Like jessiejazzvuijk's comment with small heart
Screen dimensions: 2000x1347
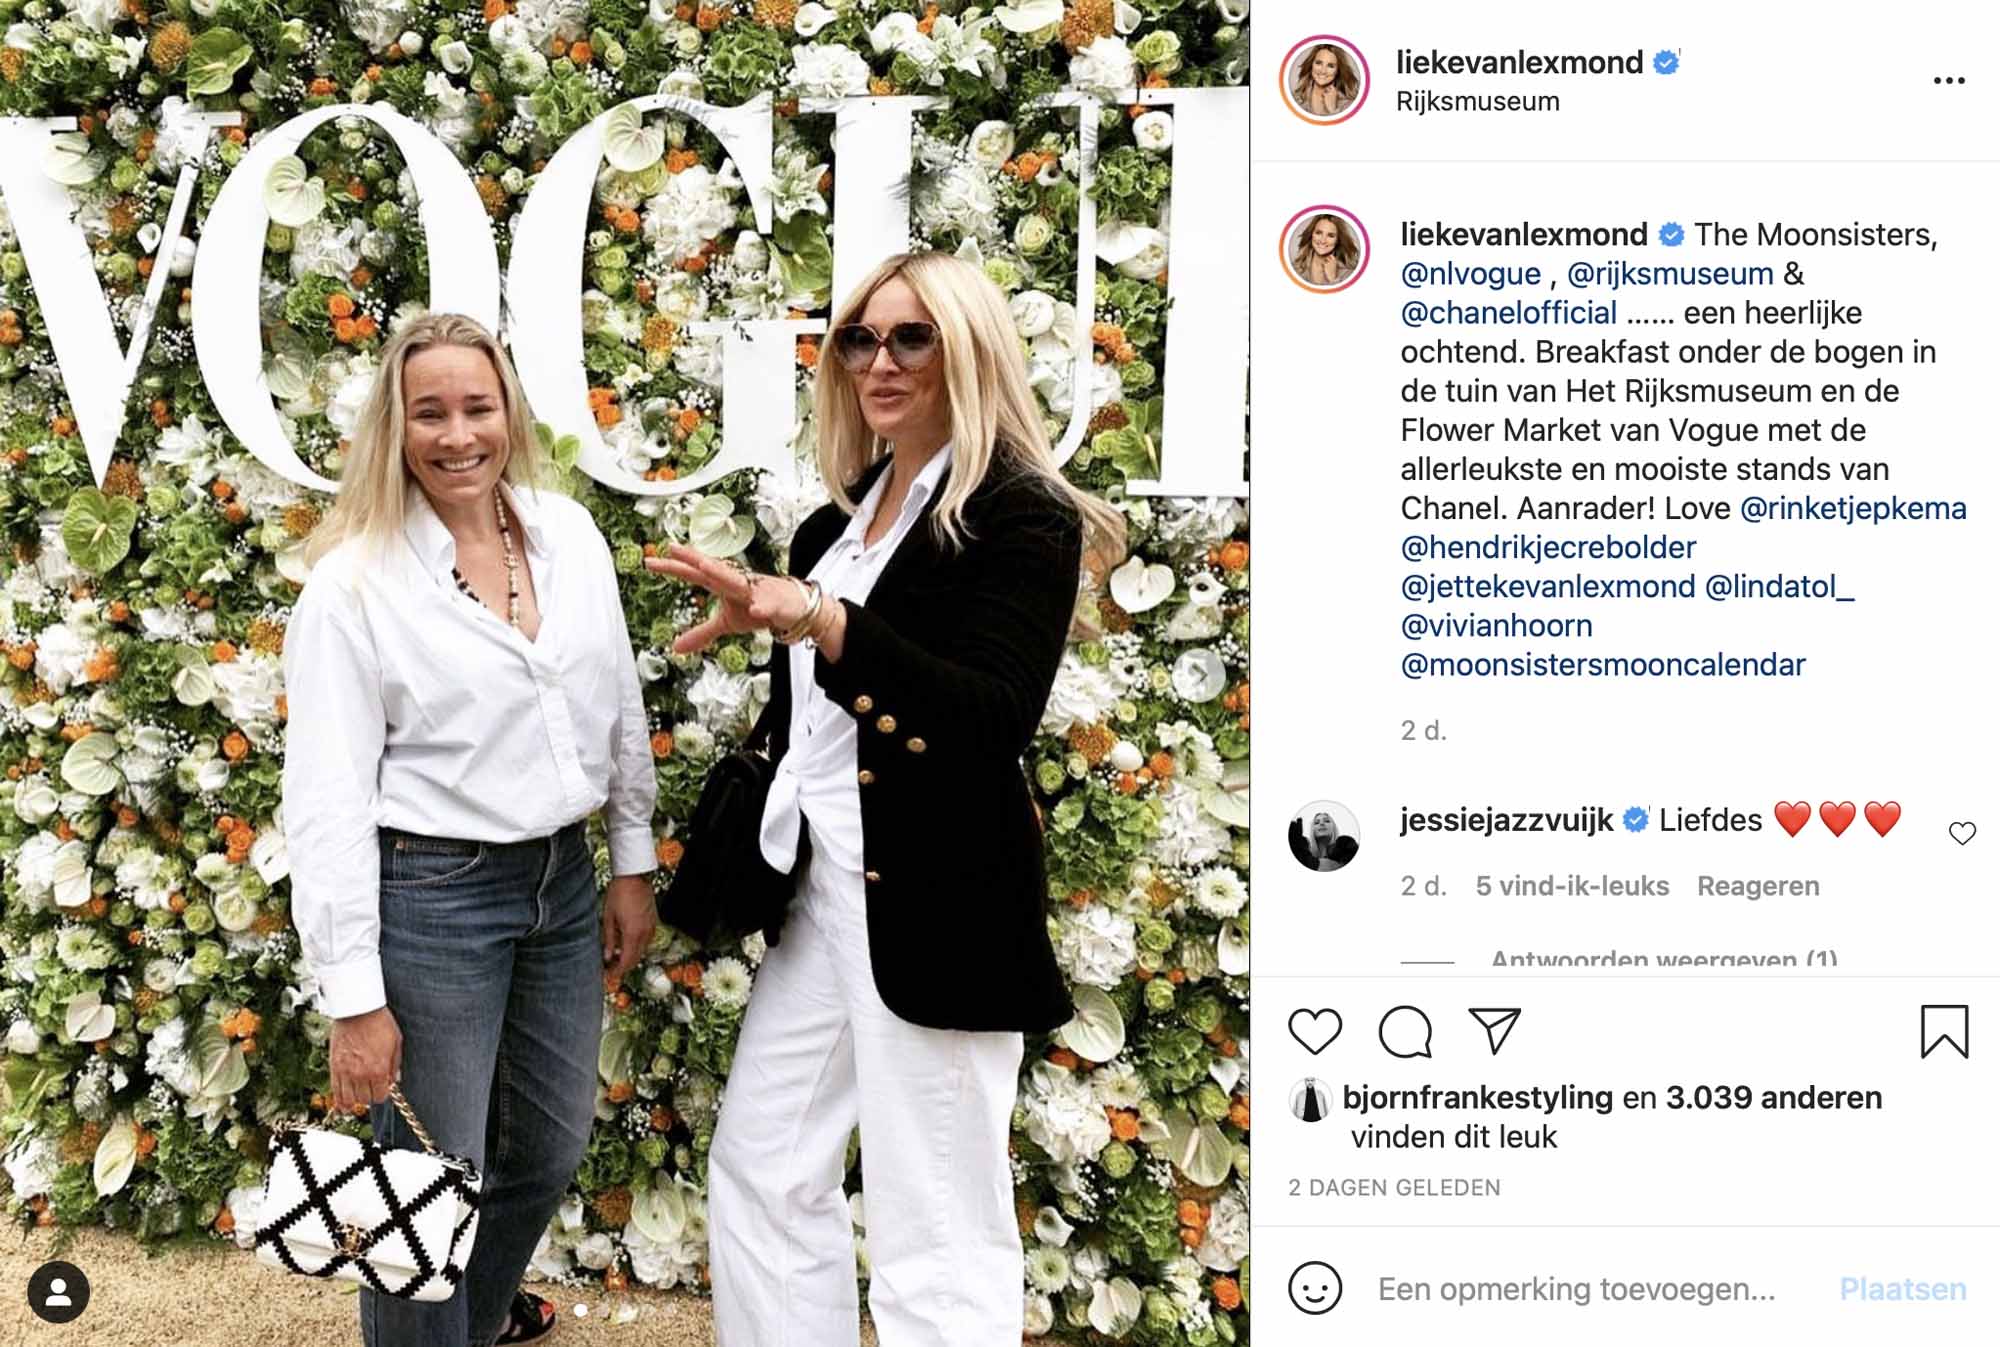[x=1962, y=833]
